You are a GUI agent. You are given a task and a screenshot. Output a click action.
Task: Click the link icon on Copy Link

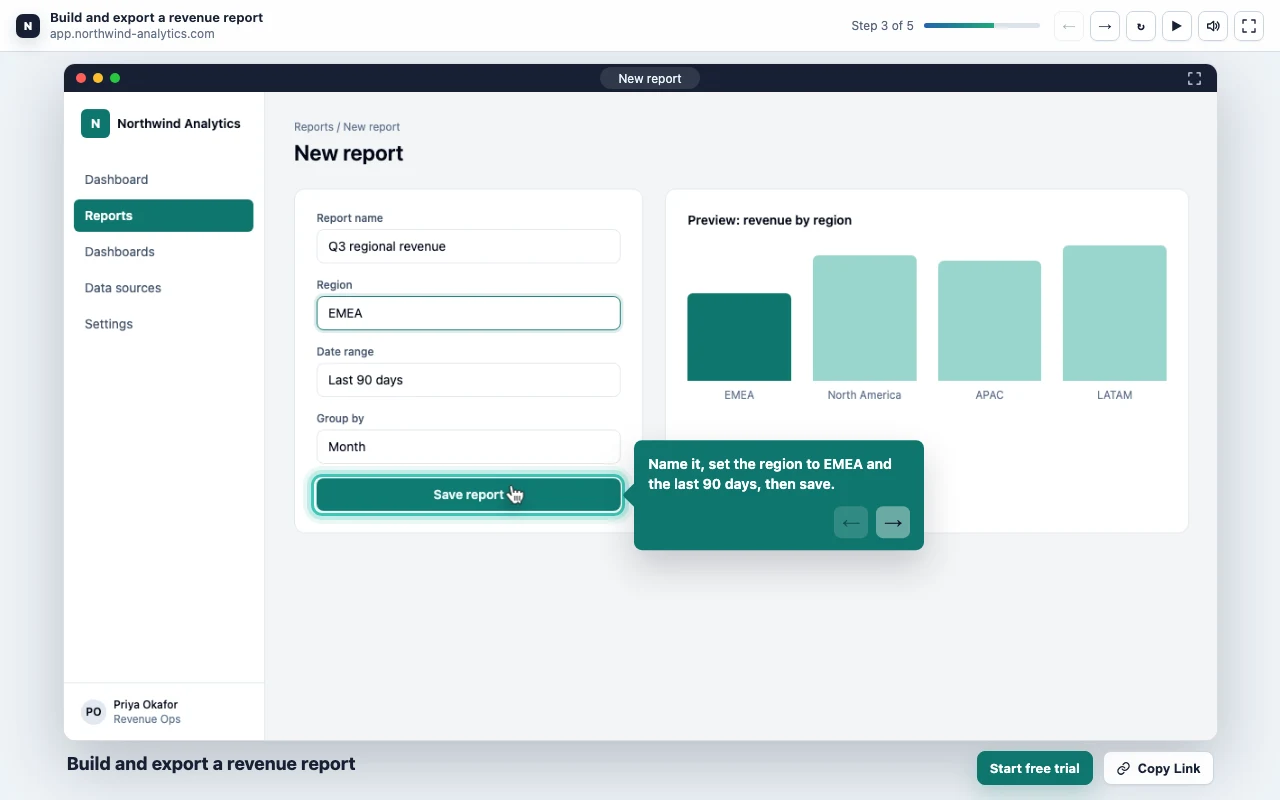pos(1123,768)
